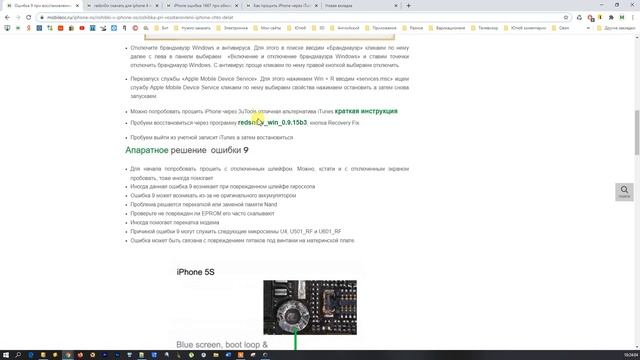Screen dimensions: 640x360
Task: Click the red YouTube bookmark icon
Action: point(82,28)
